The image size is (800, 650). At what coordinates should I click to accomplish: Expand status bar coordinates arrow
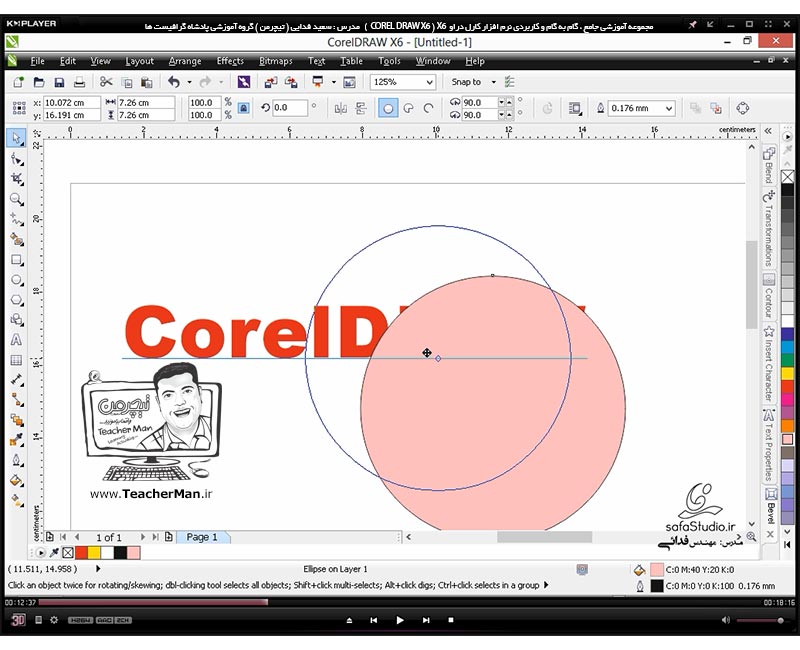click(98, 568)
